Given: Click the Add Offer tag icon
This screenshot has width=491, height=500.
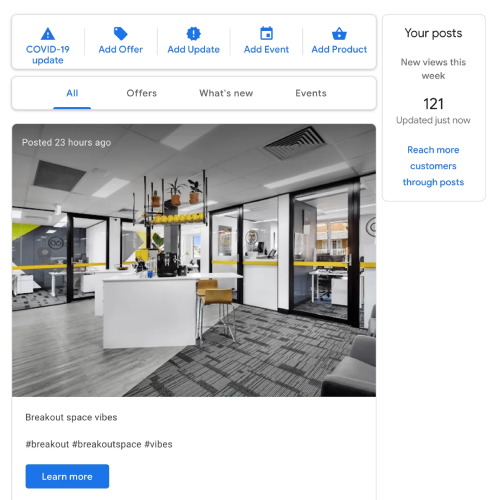Looking at the screenshot, I should point(120,34).
